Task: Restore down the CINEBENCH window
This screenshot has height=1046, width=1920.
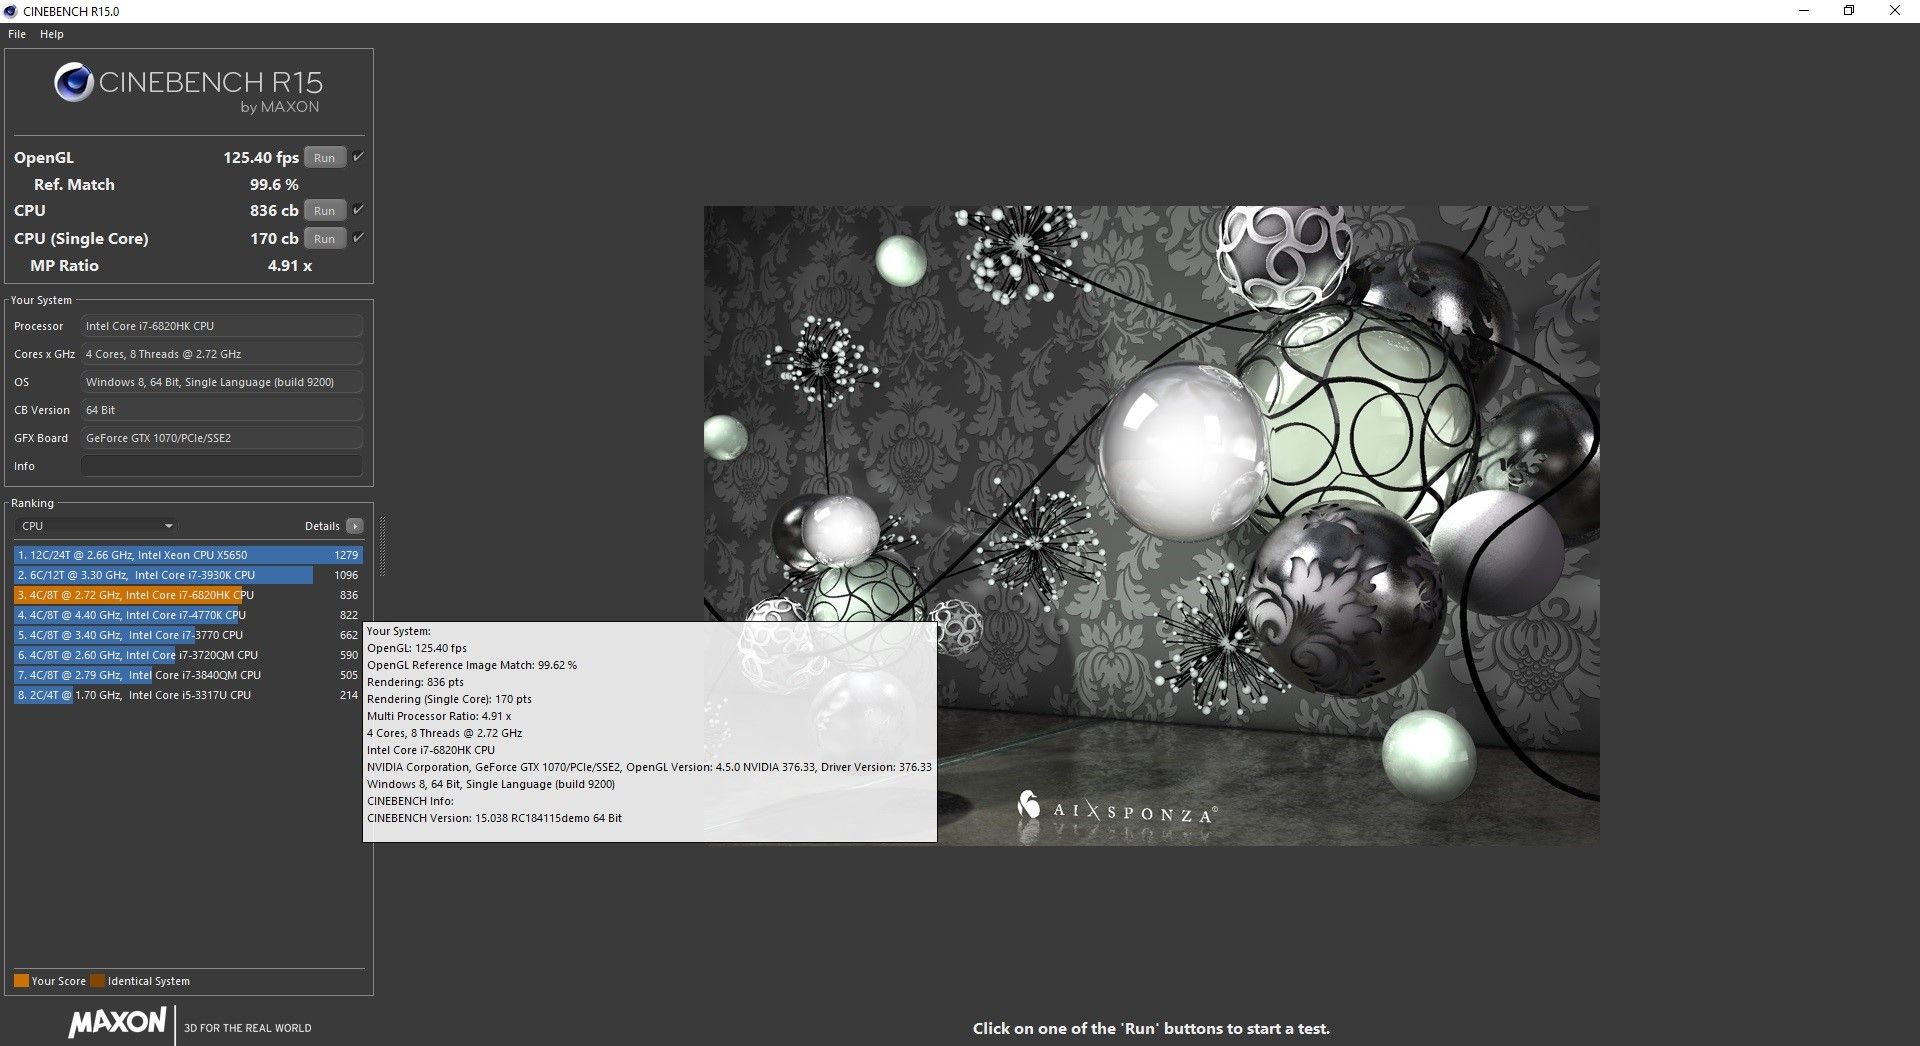Action: pyautogui.click(x=1849, y=11)
